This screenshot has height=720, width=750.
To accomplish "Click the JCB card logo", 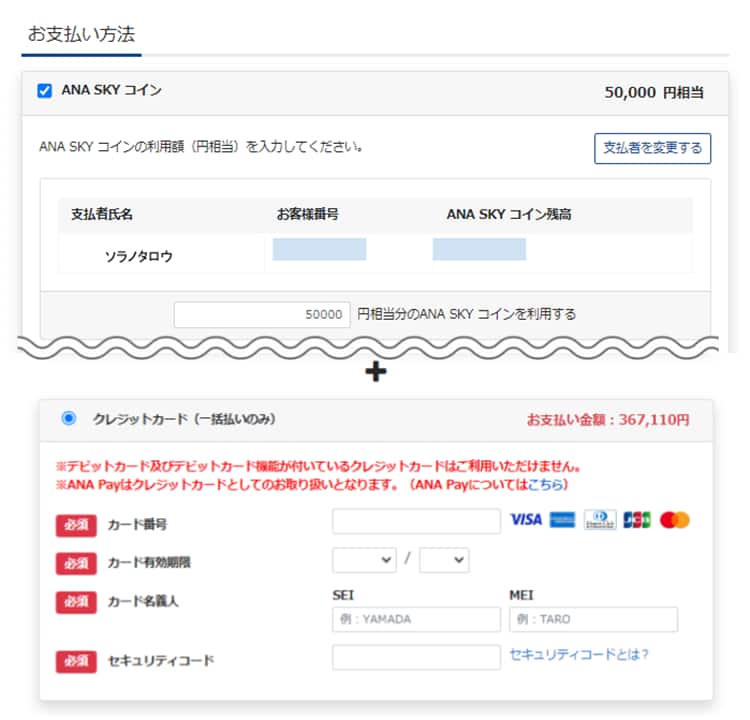I will (x=637, y=520).
